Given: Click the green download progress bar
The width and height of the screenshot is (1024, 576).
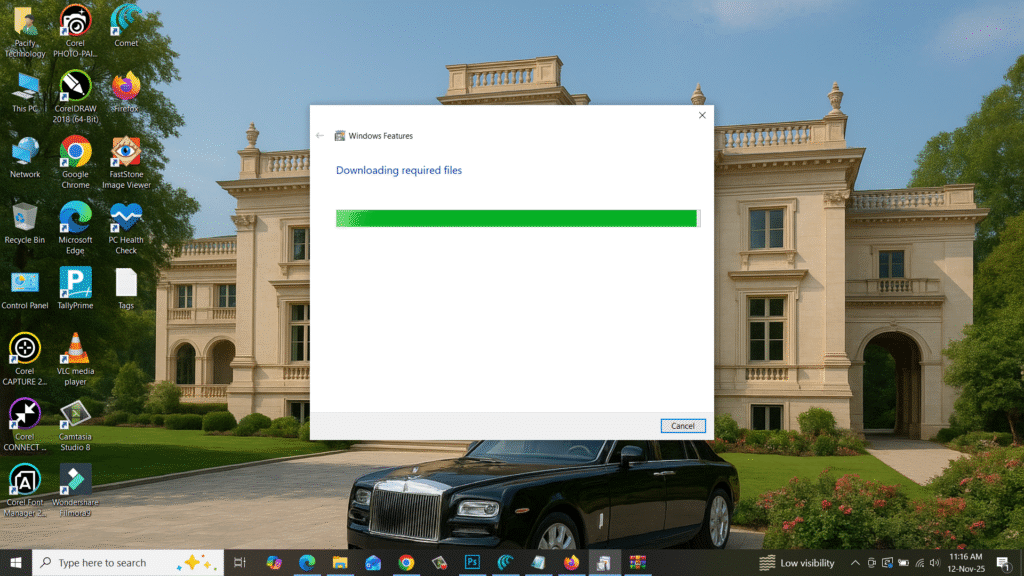Looking at the screenshot, I should click(517, 218).
